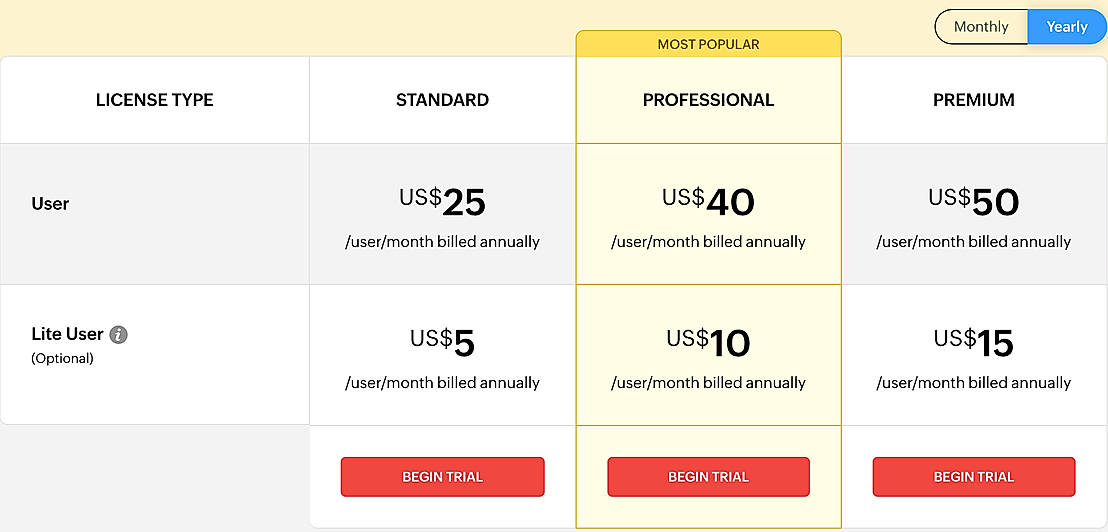Click Begin Trial under Premium
1108x532 pixels.
tap(973, 477)
